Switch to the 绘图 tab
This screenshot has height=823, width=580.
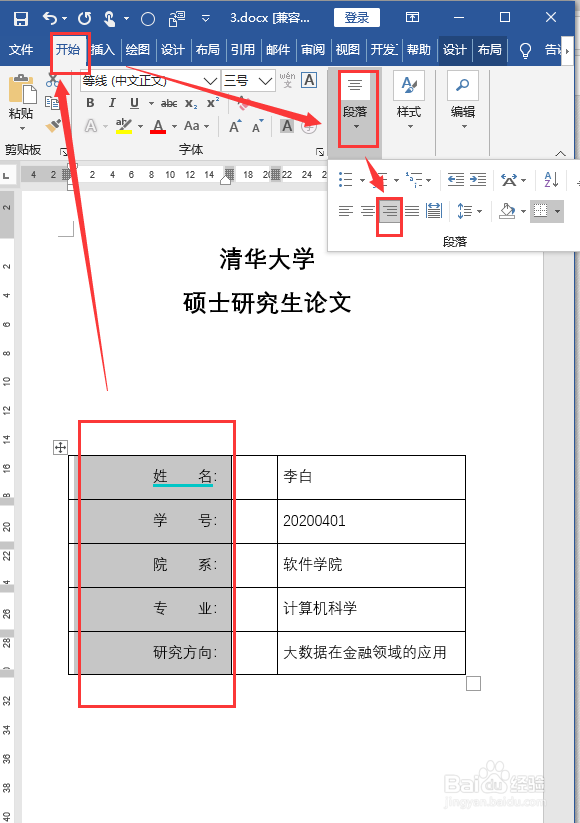[x=138, y=50]
